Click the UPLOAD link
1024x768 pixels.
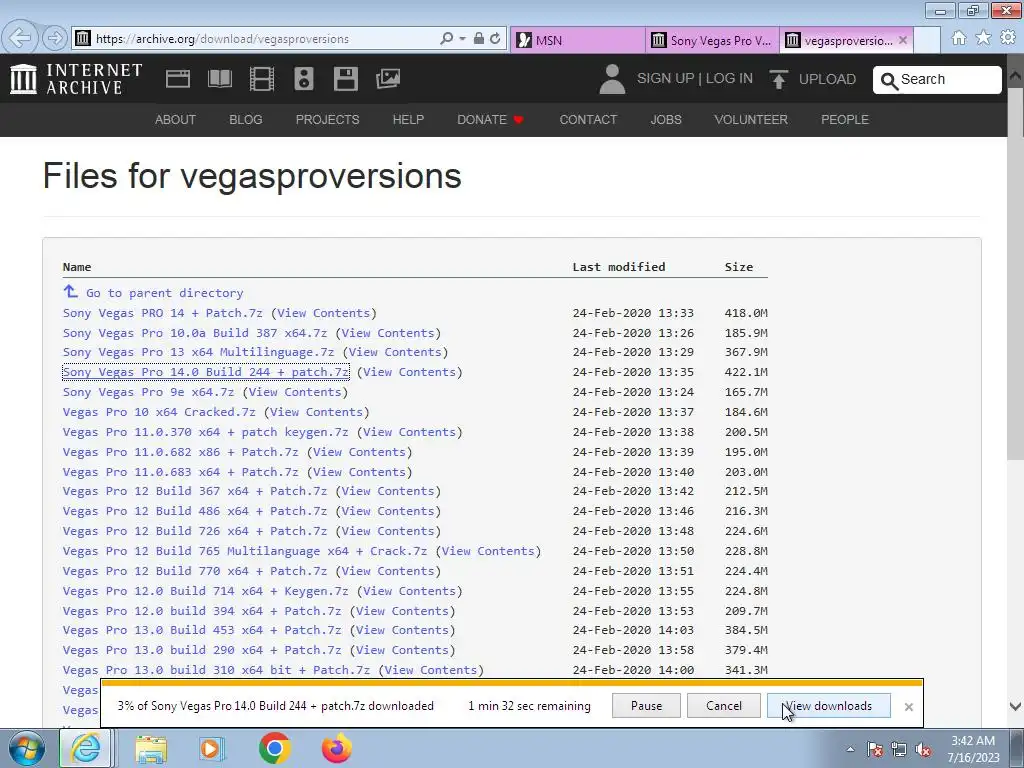827,79
